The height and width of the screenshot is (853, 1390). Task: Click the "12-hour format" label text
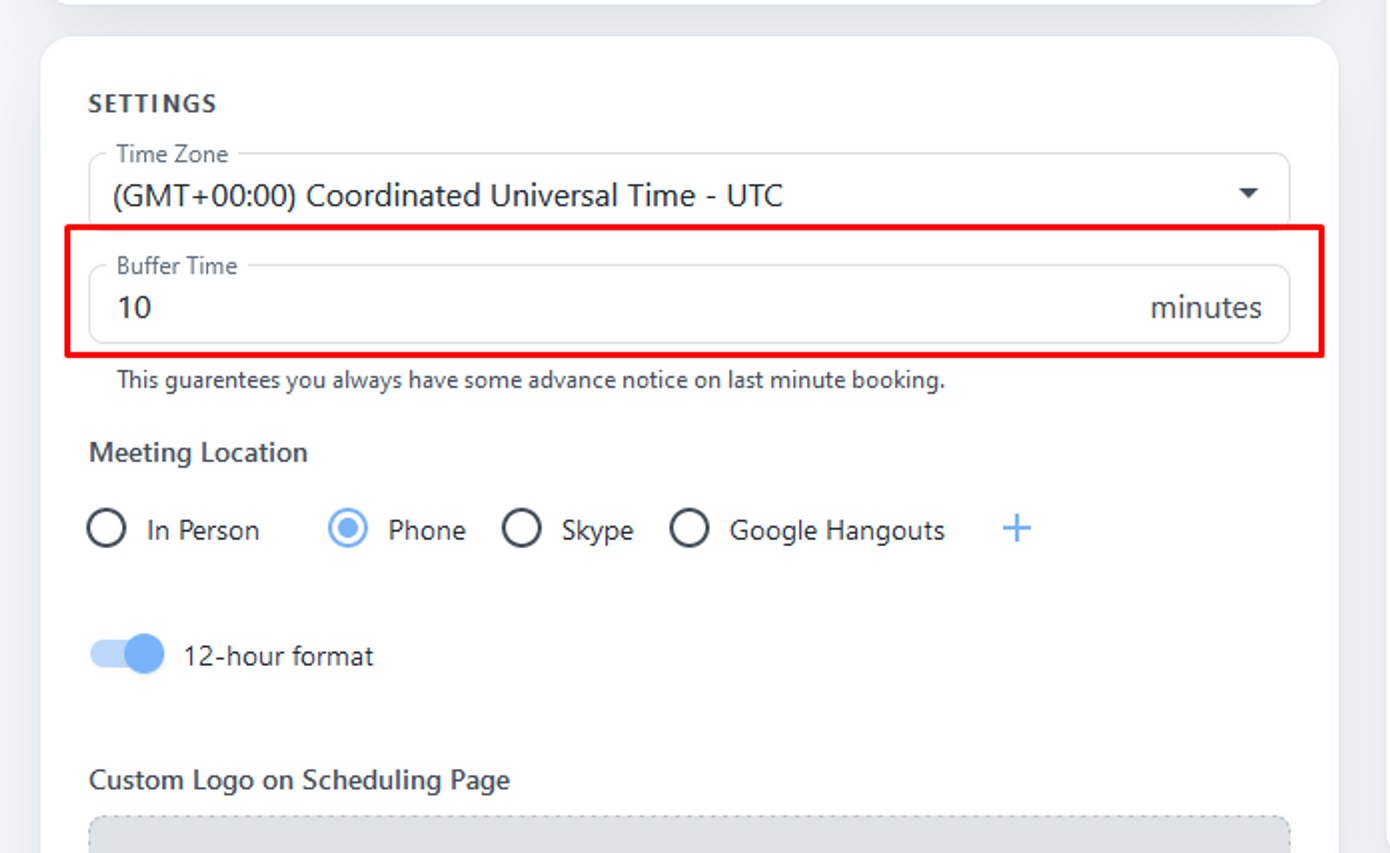[278, 657]
